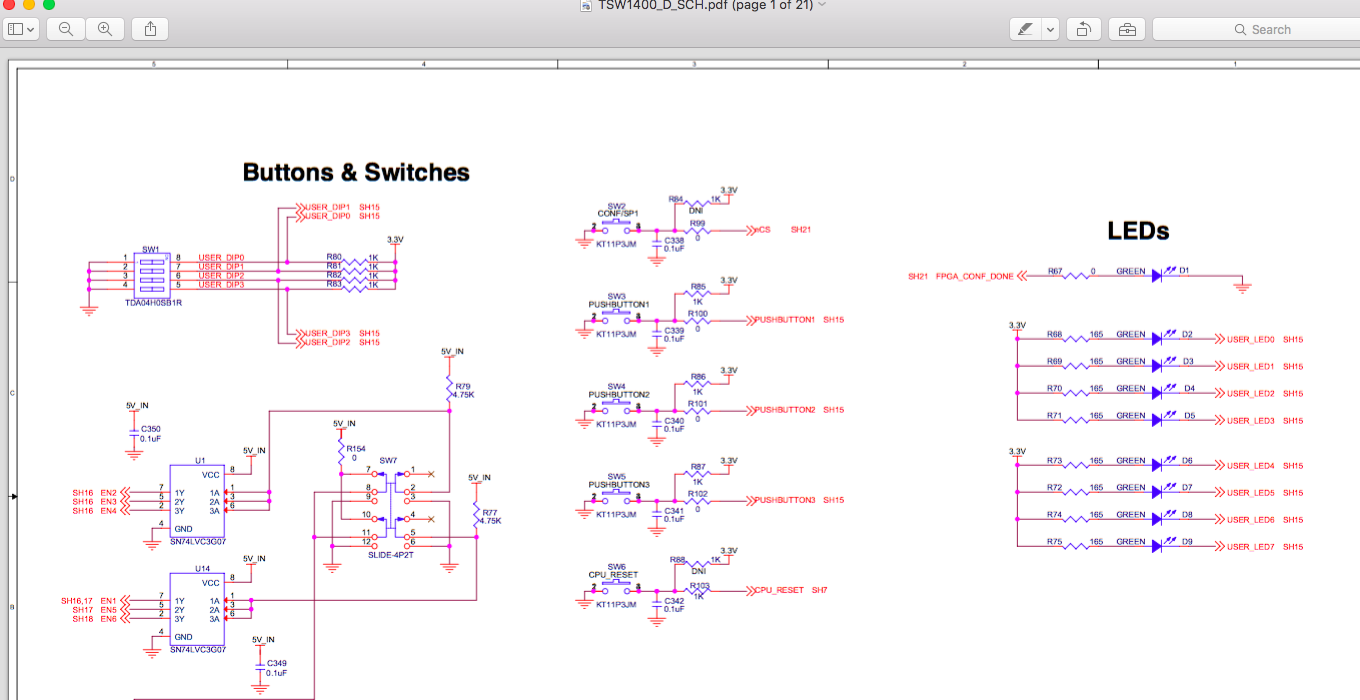The image size is (1360, 700).
Task: Select the USER_LED3 net label
Action: point(1250,420)
